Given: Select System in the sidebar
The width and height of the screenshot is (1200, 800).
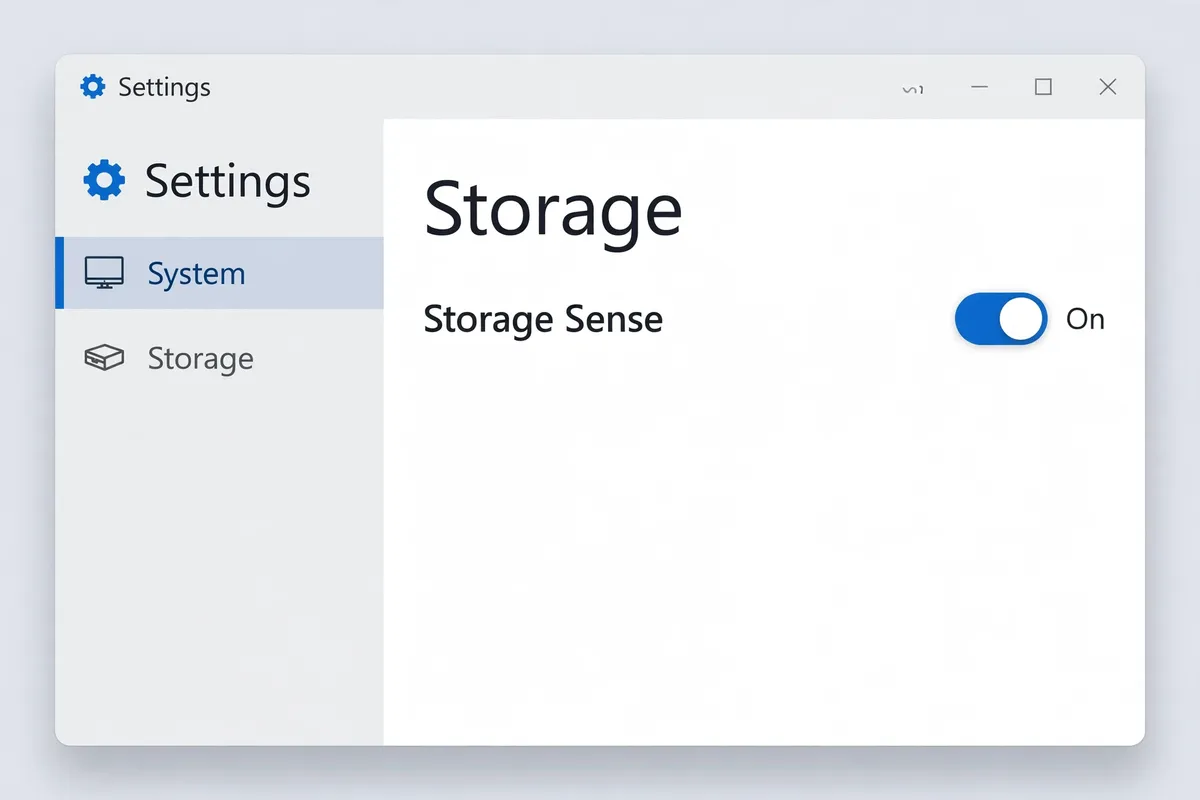Looking at the screenshot, I should click(219, 273).
